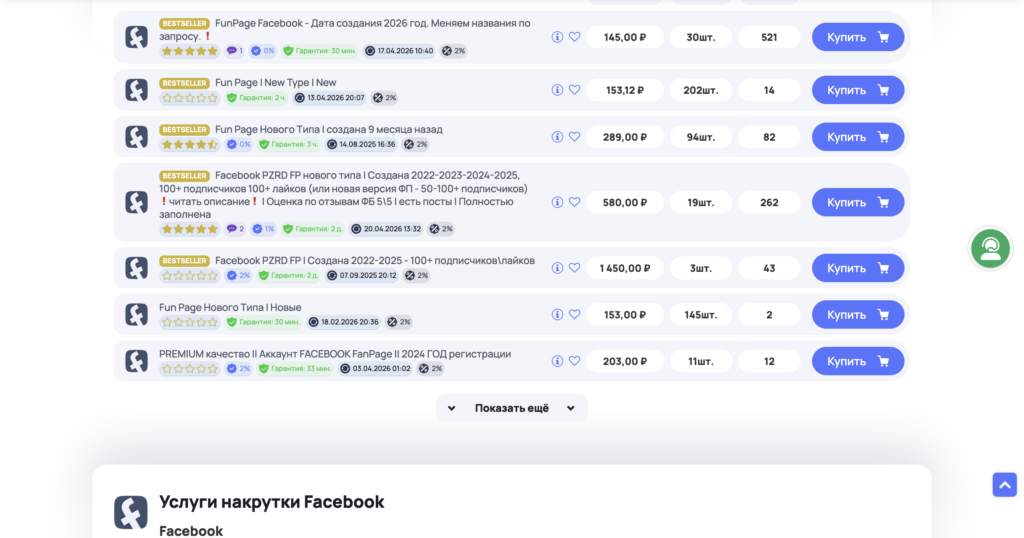This screenshot has width=1024, height=538.
Task: Add Fun Page New Type listing to favorites
Action: pyautogui.click(x=575, y=90)
